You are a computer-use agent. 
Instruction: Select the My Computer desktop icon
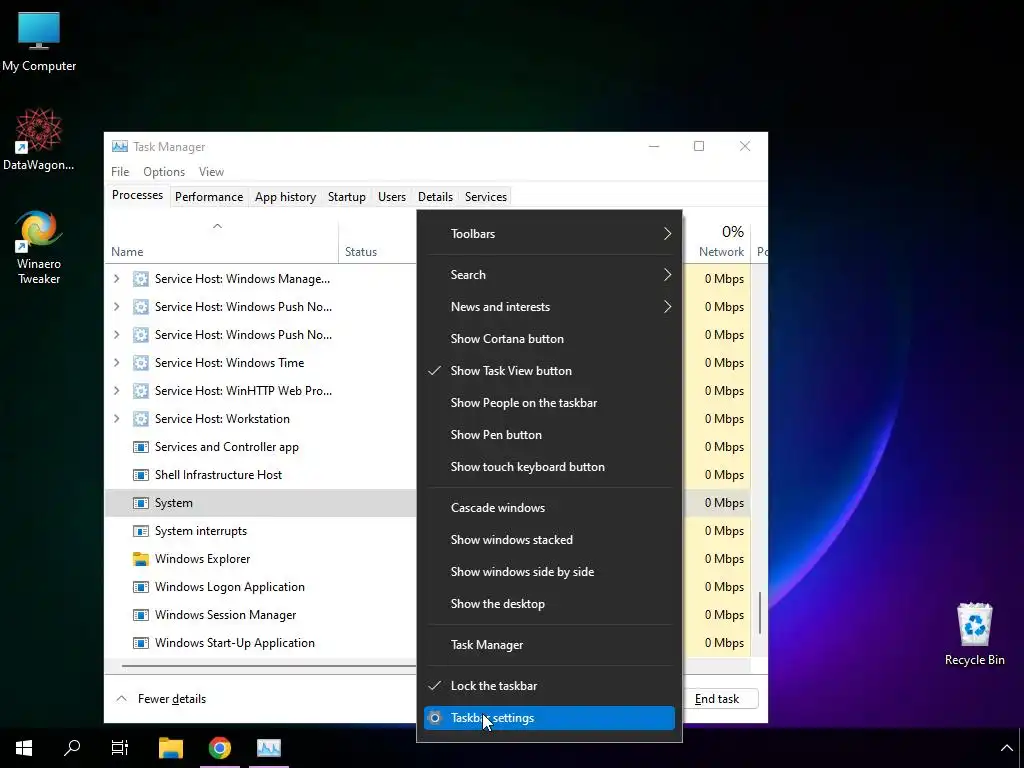coord(39,42)
